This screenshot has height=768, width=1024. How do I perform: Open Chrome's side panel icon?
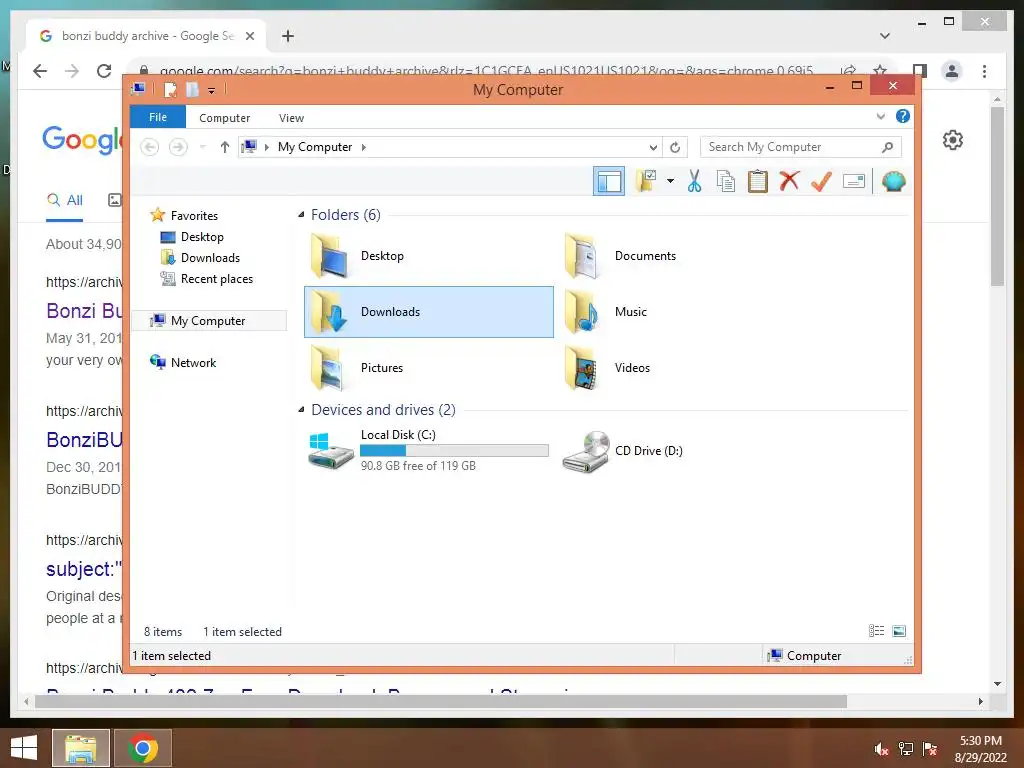coord(920,71)
